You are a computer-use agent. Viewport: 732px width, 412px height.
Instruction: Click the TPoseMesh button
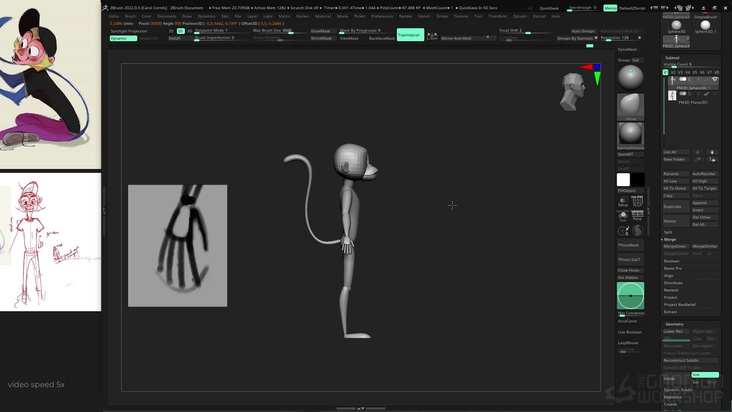click(630, 245)
